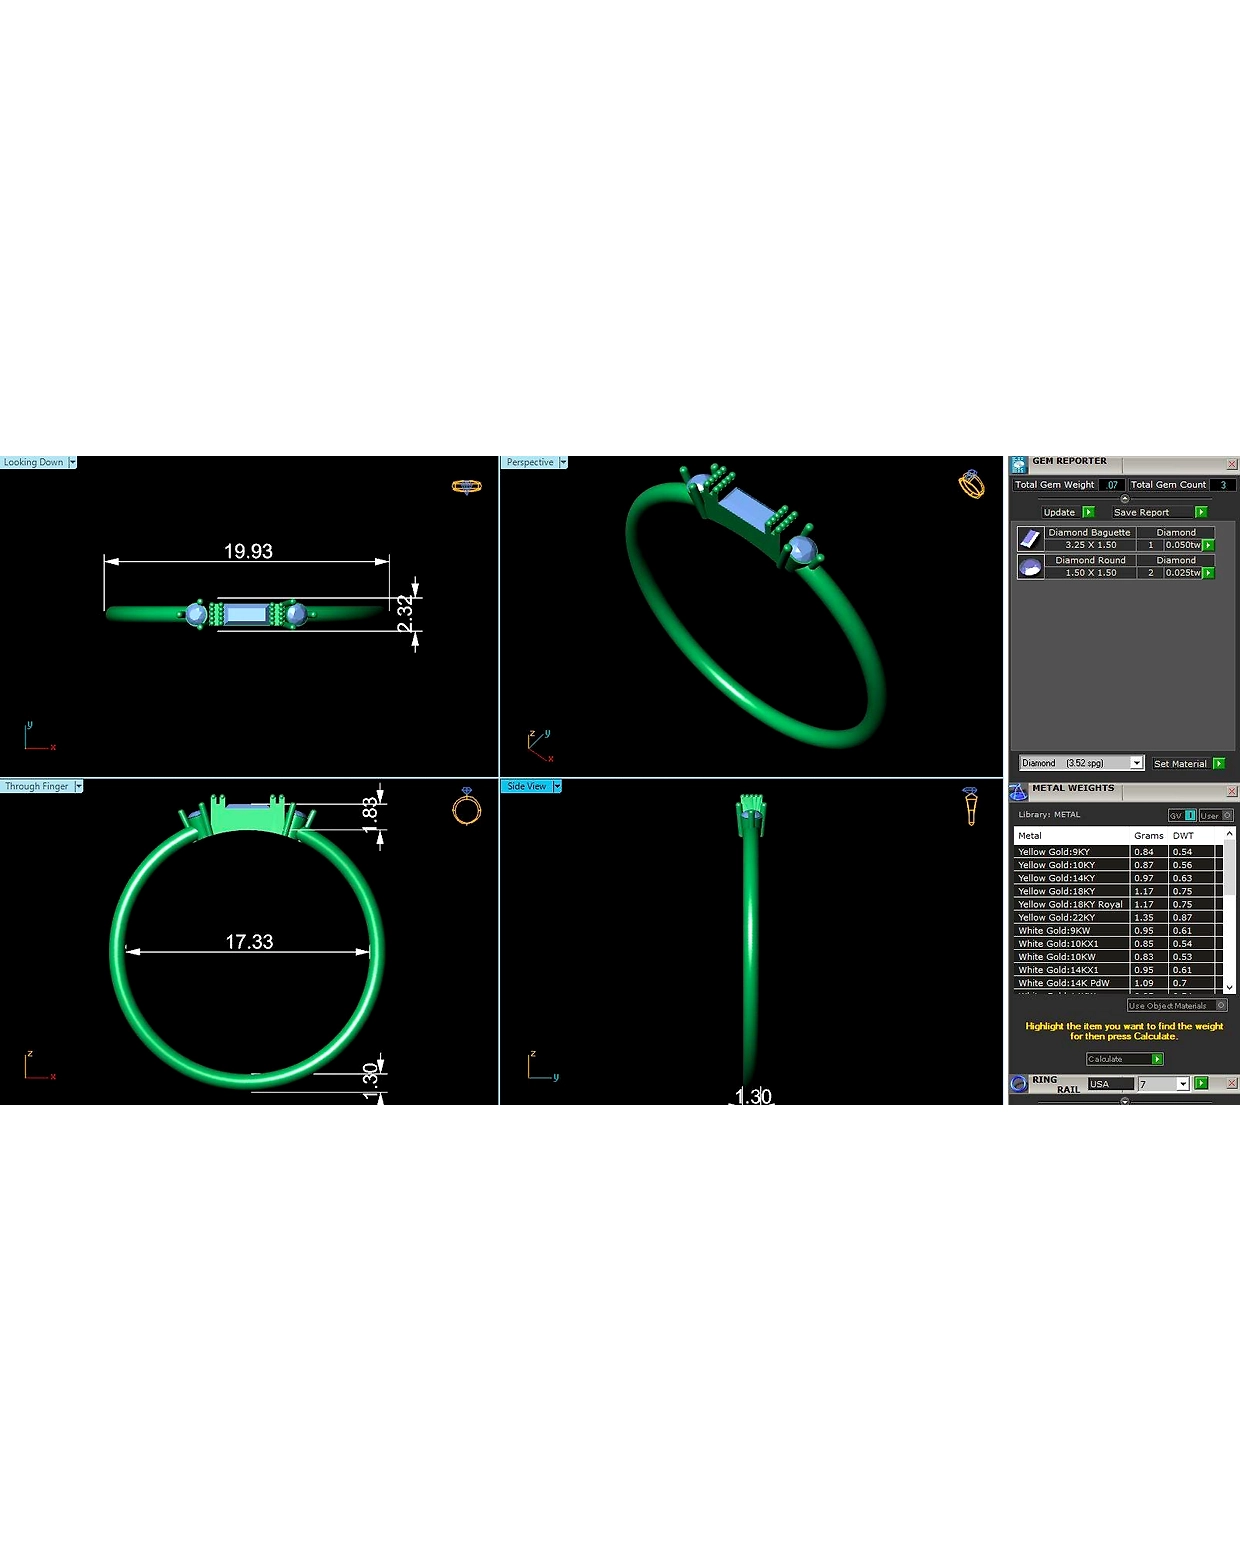Open the Through Finger viewport dropdown

[78, 786]
